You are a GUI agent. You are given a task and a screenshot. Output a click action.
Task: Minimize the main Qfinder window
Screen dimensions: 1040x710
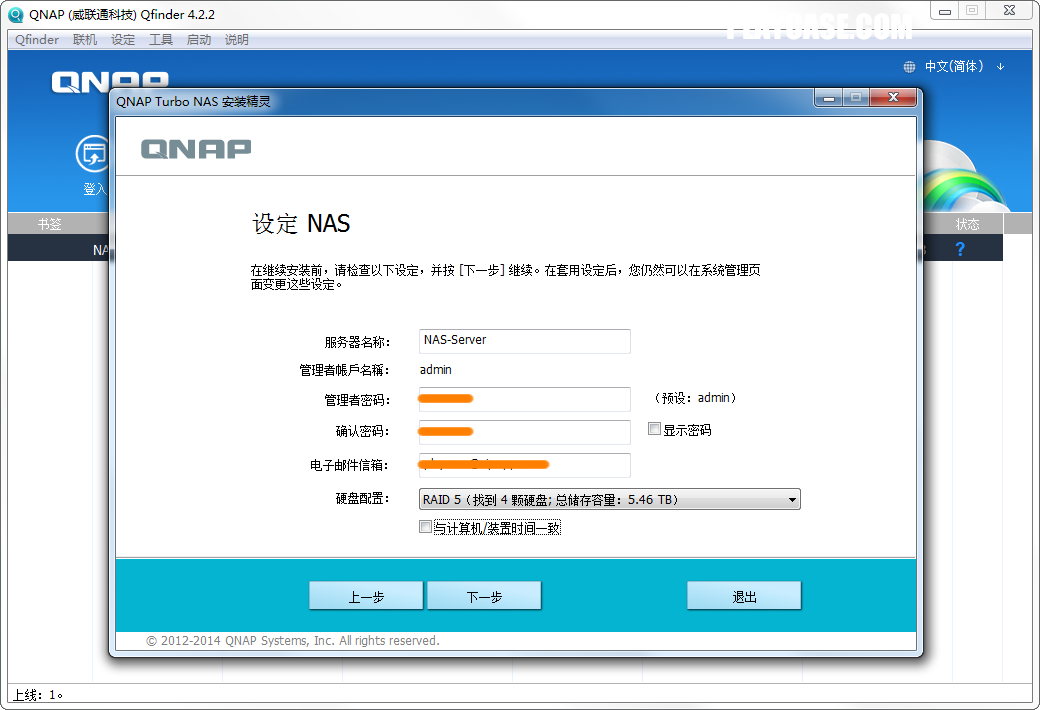(x=945, y=10)
